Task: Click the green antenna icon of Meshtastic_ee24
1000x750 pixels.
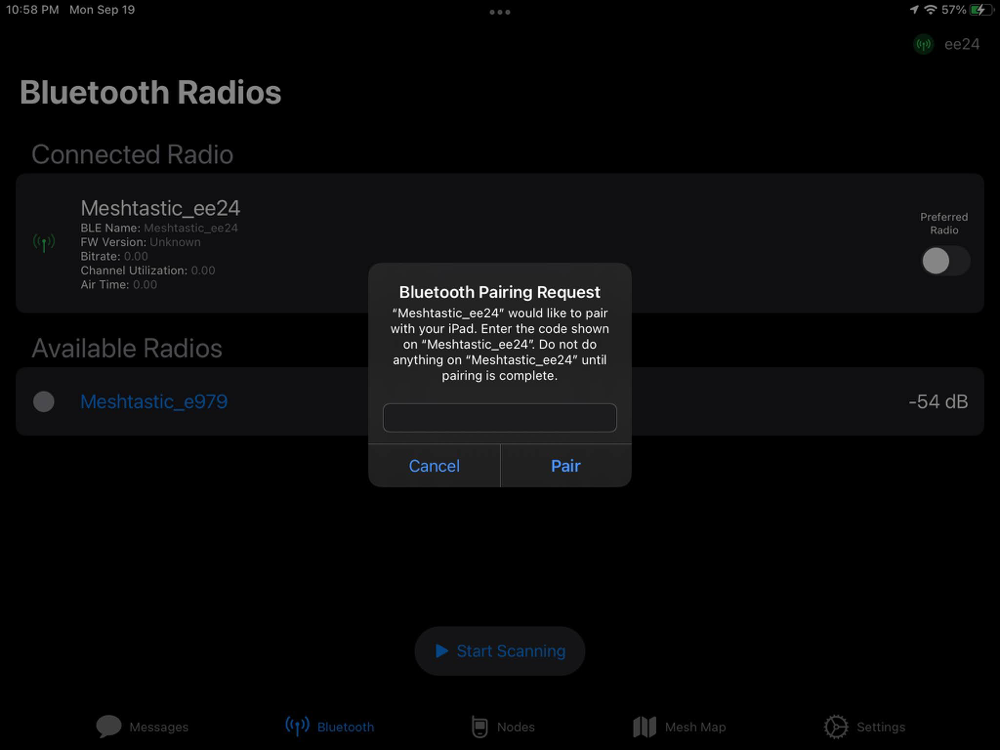Action: click(44, 242)
